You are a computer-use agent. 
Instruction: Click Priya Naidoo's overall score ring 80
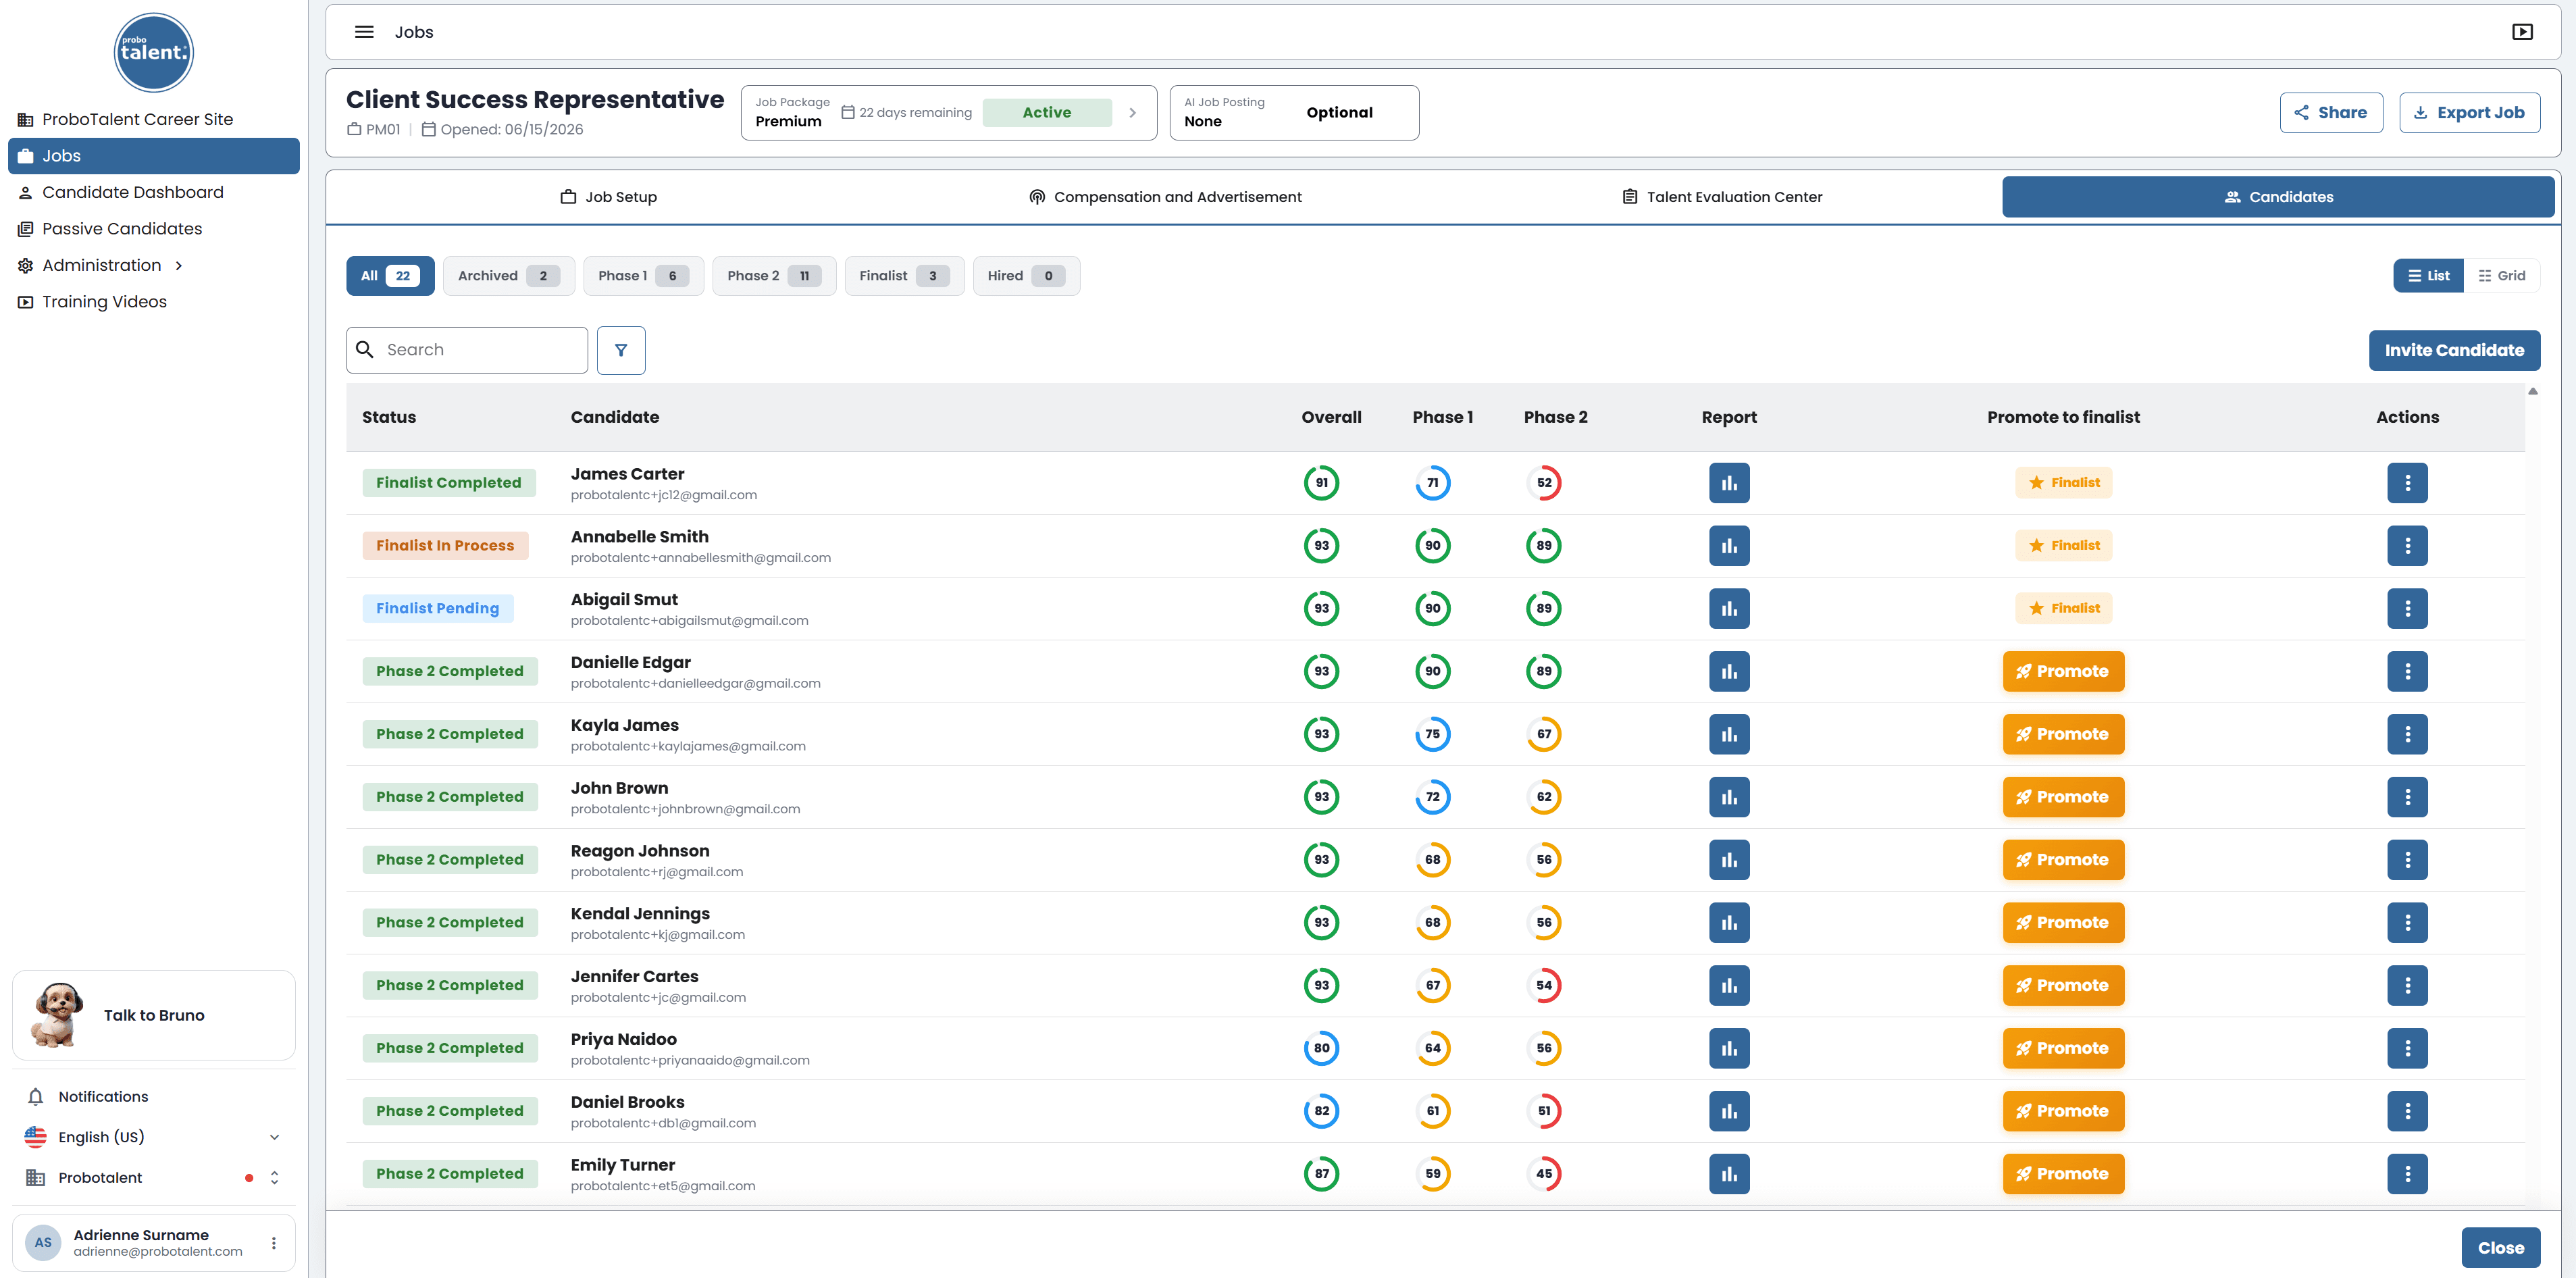(1321, 1049)
